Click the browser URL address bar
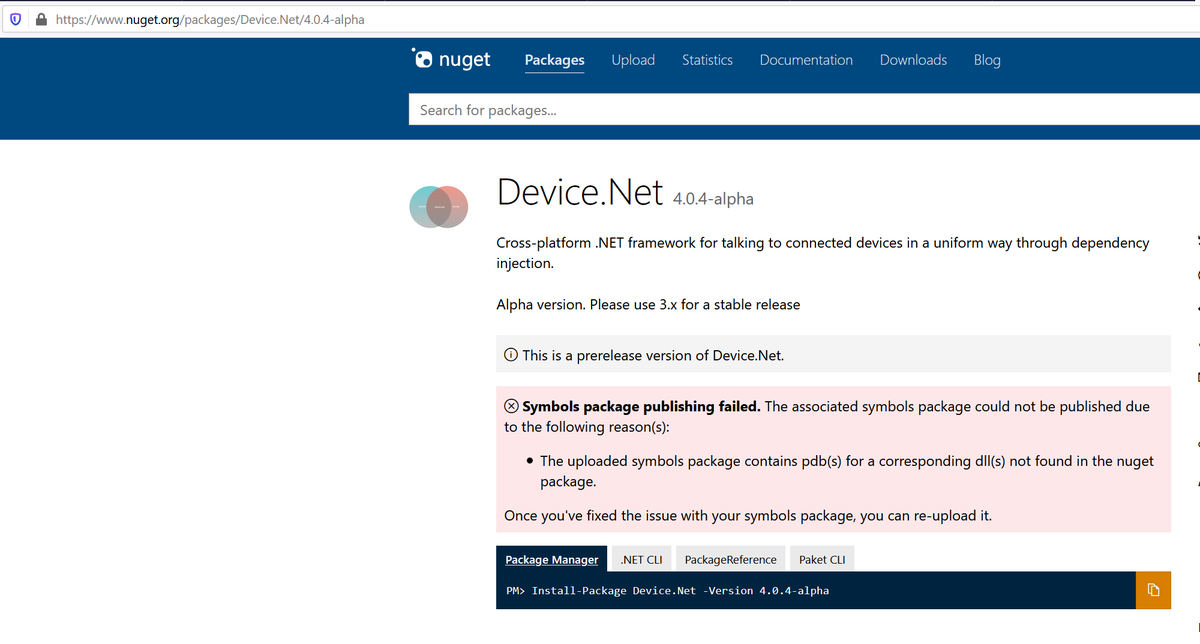Image resolution: width=1200 pixels, height=644 pixels. (x=600, y=19)
